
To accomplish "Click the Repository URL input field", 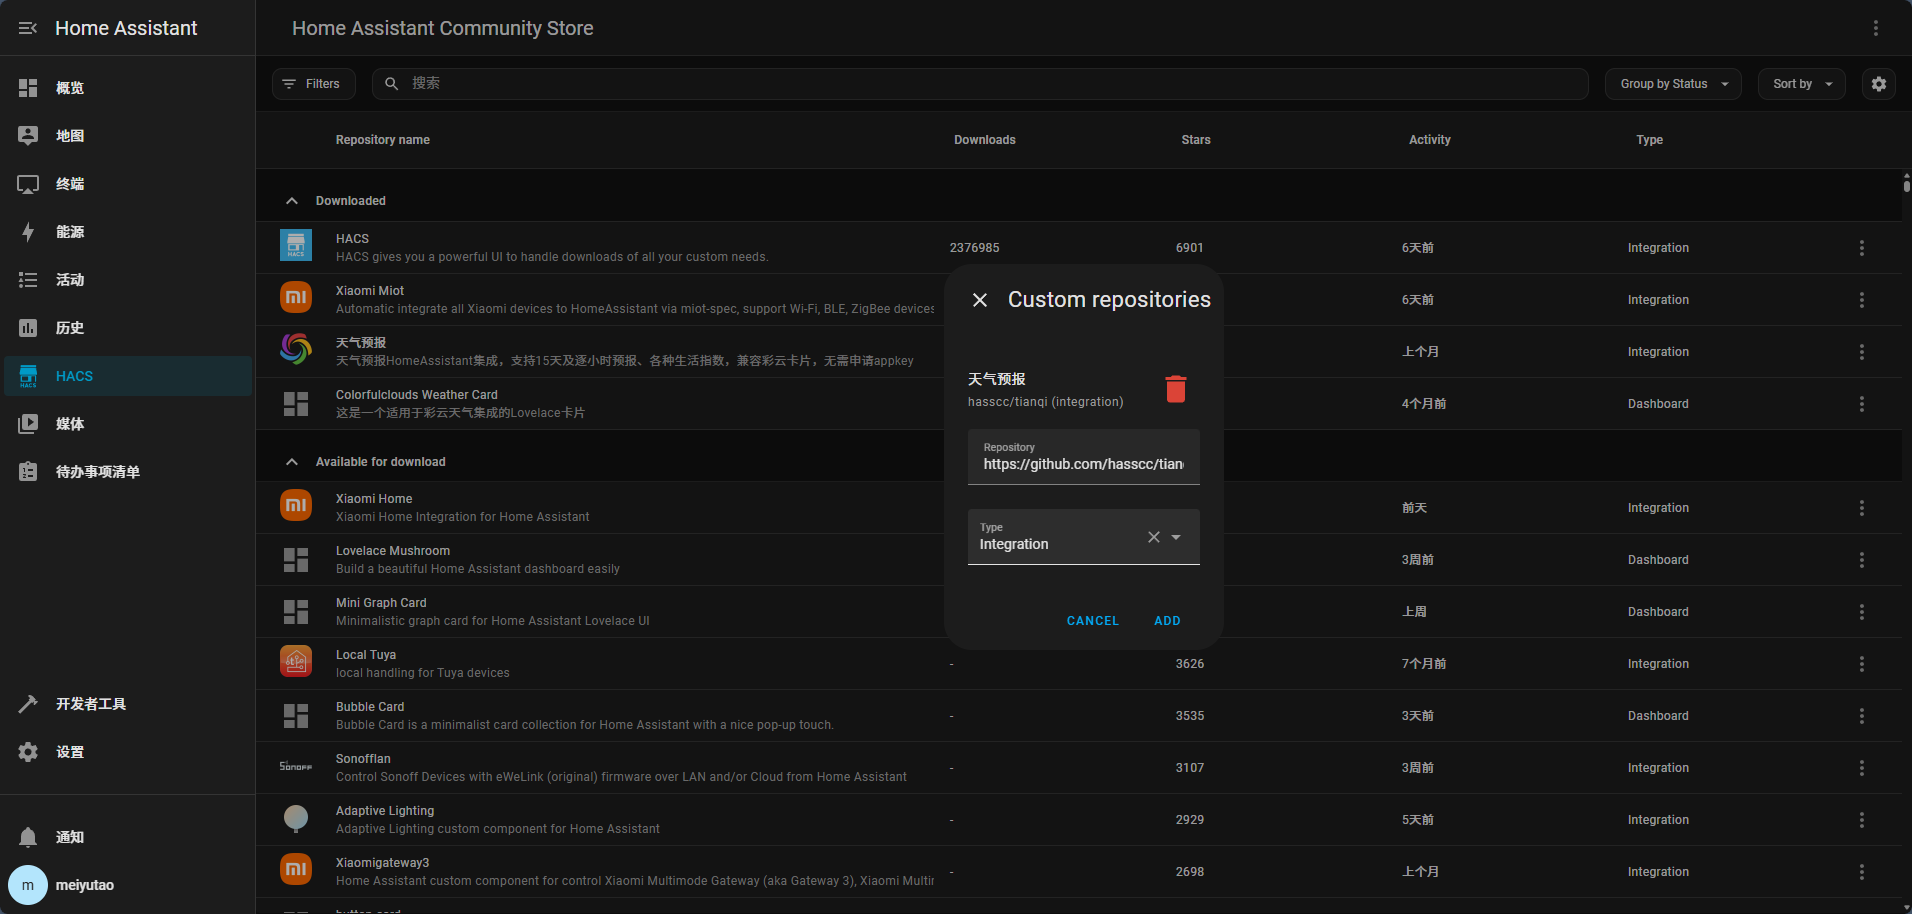I will pos(1083,463).
